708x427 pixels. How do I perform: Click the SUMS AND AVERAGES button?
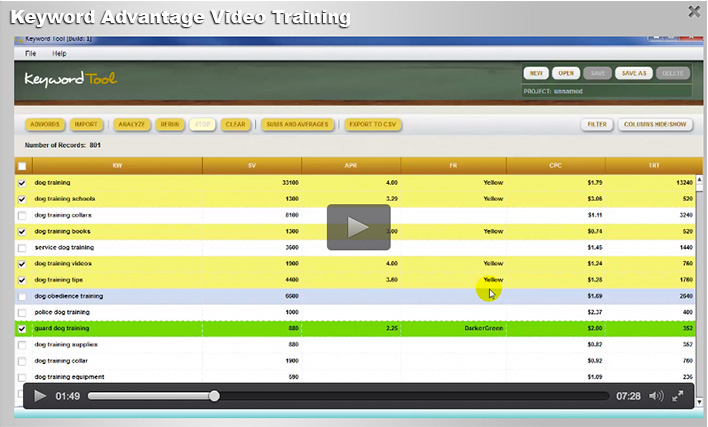tap(298, 124)
